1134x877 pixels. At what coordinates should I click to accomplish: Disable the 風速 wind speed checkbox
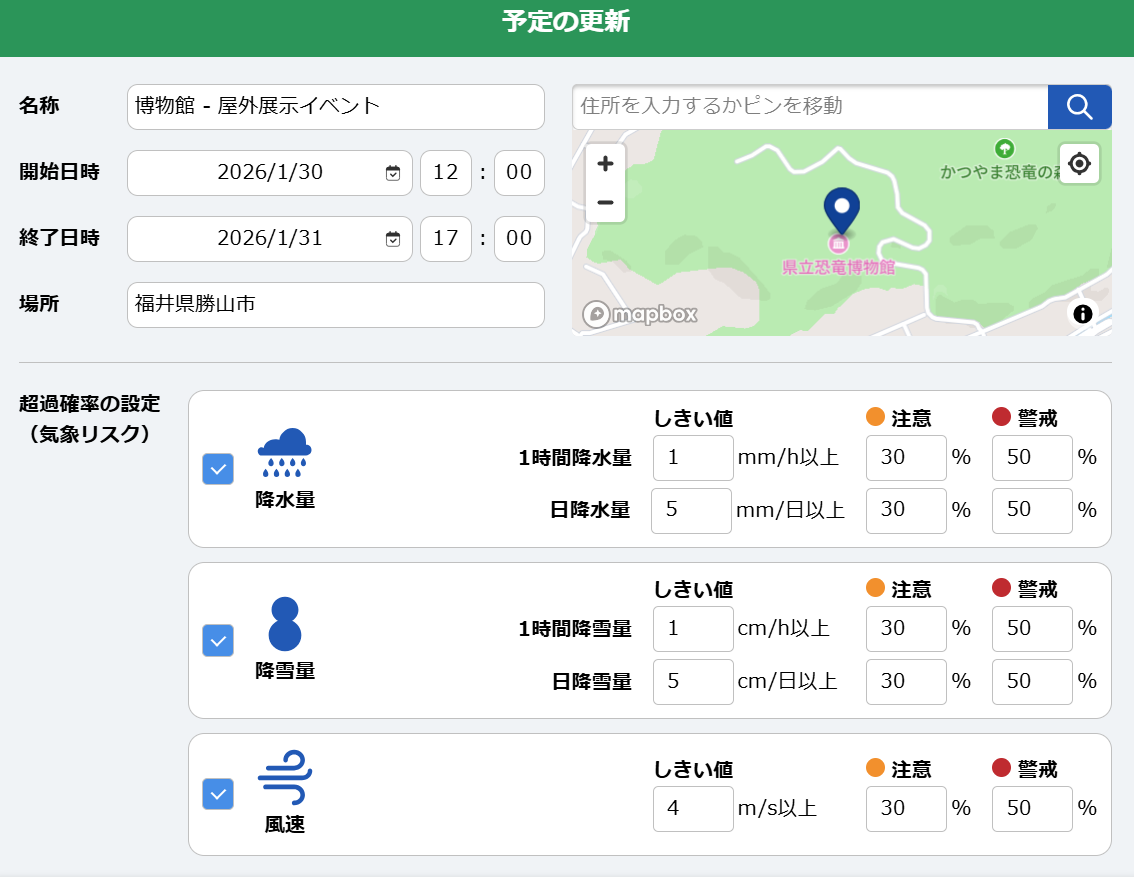click(x=218, y=794)
